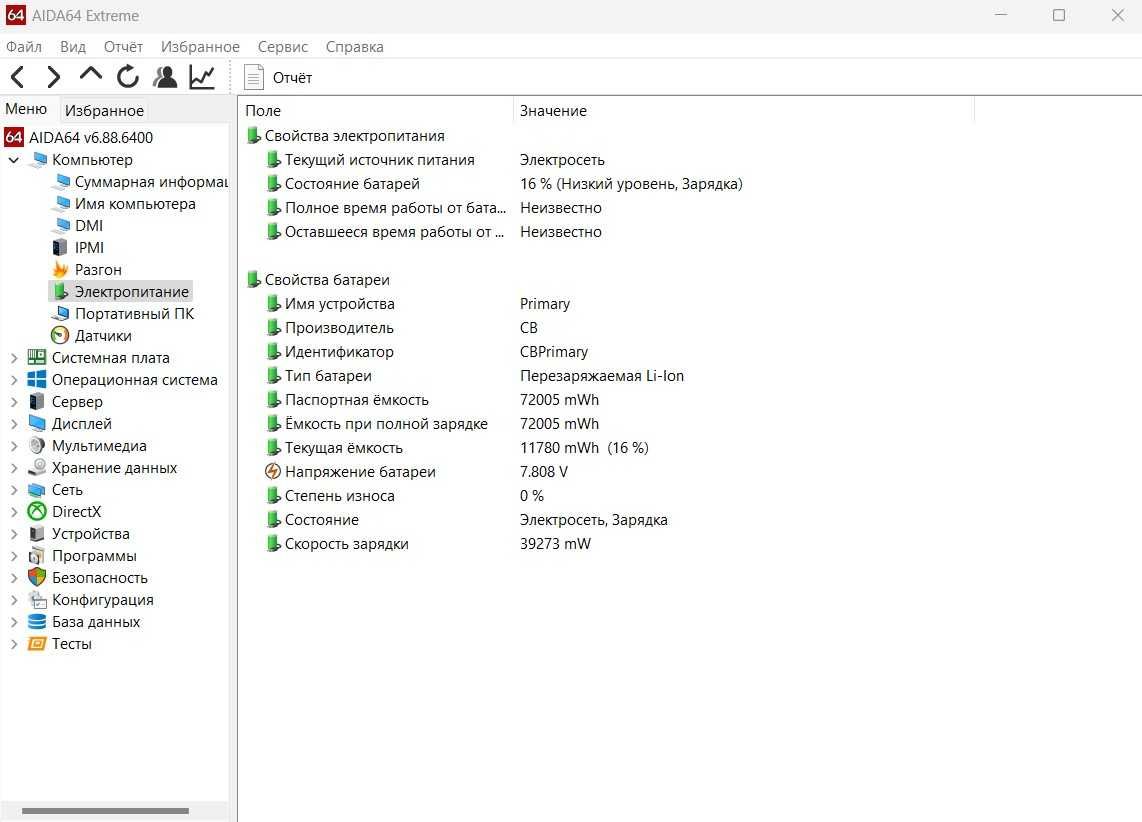Open the Файл menu
1142x822 pixels.
pos(24,47)
